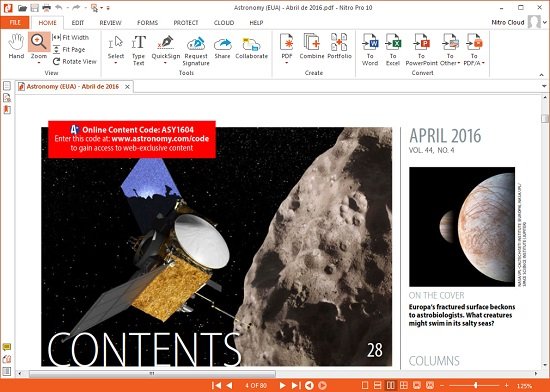Click the Print icon in quick access toolbar
550x392 pixels.
coord(46,8)
